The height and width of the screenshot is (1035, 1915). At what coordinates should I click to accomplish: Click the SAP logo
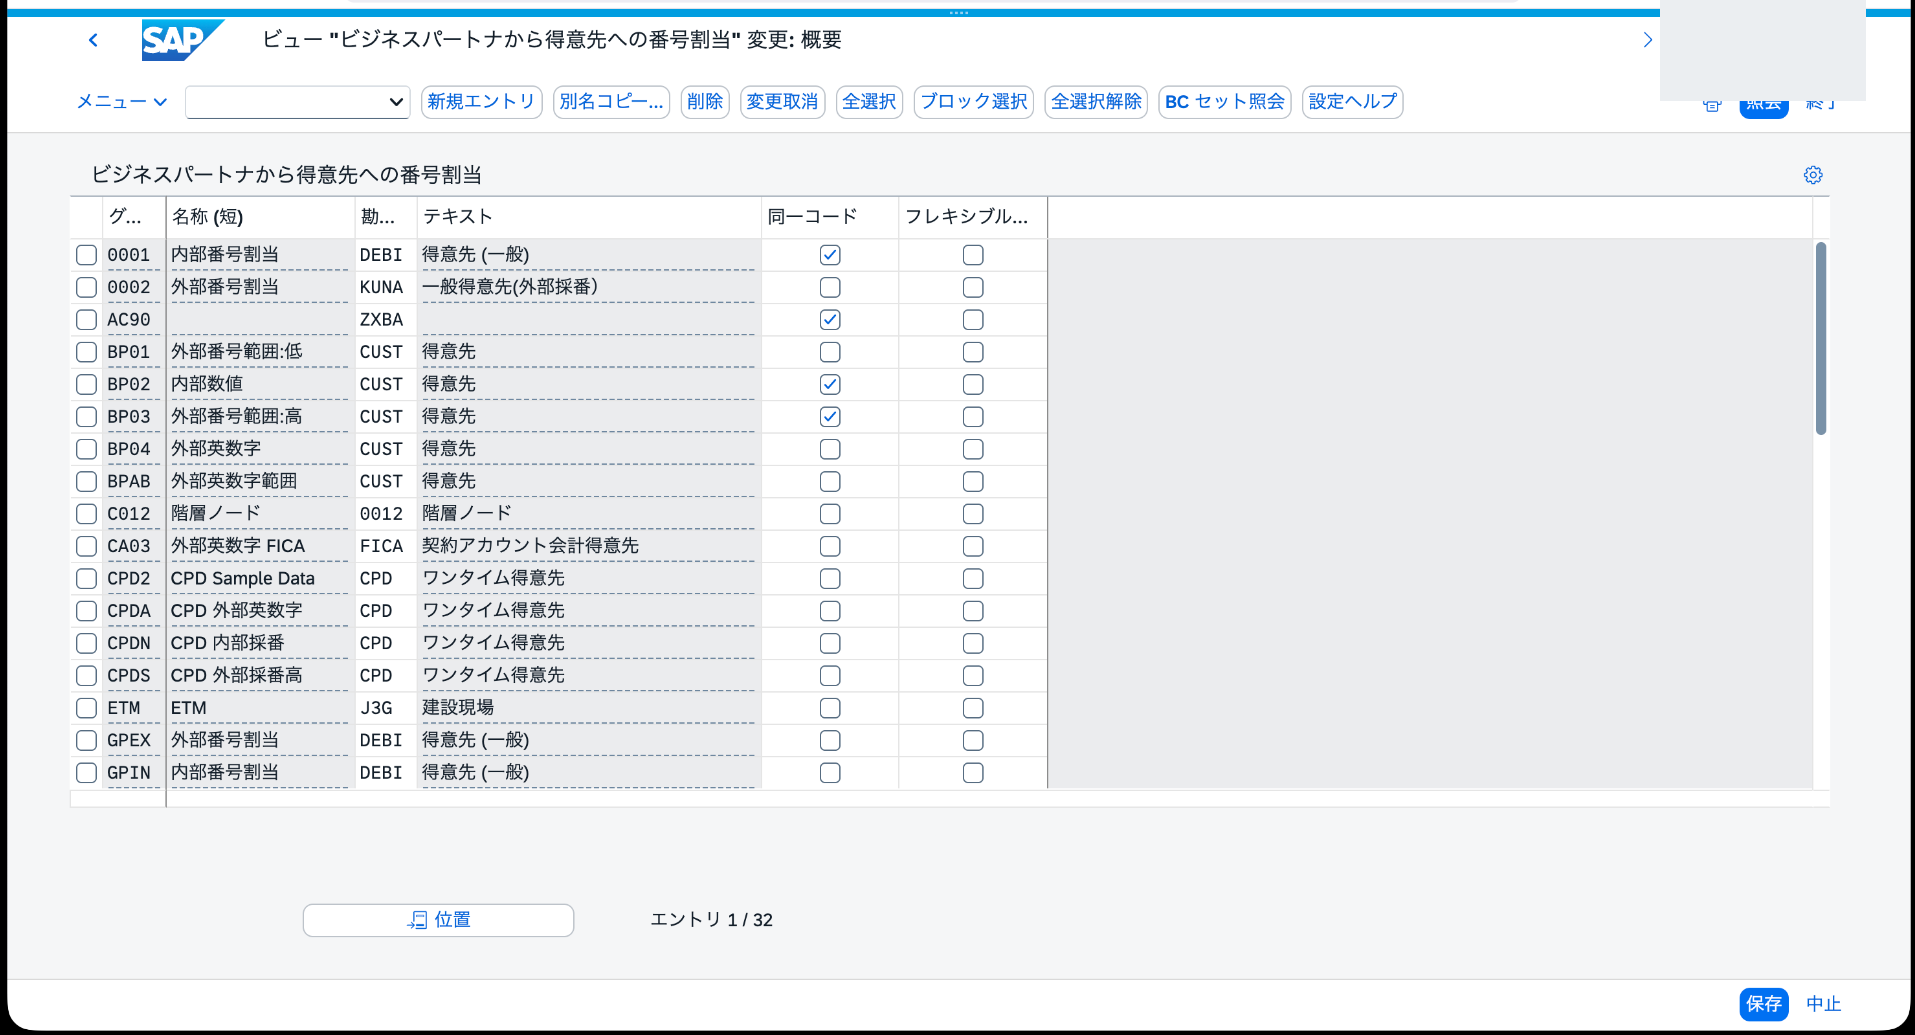[x=181, y=40]
